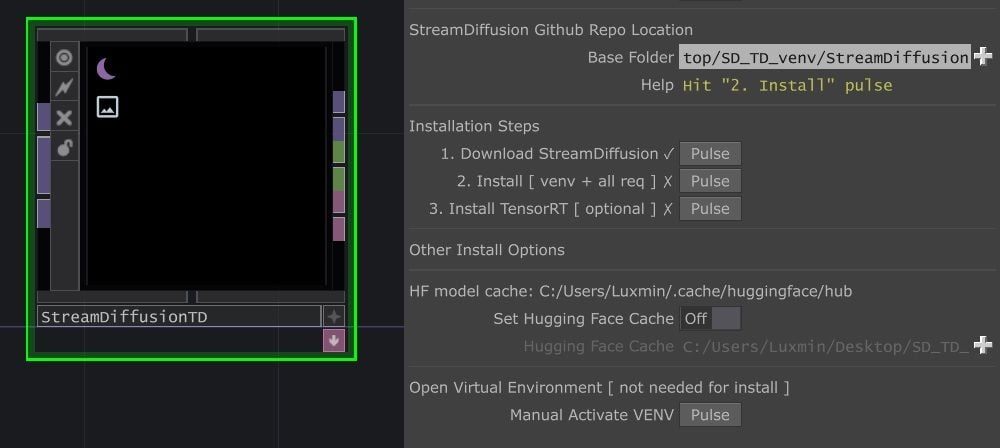Viewport: 1000px width, 448px height.
Task: Click the bypass/cooking lightning flag icon
Action: 64,87
